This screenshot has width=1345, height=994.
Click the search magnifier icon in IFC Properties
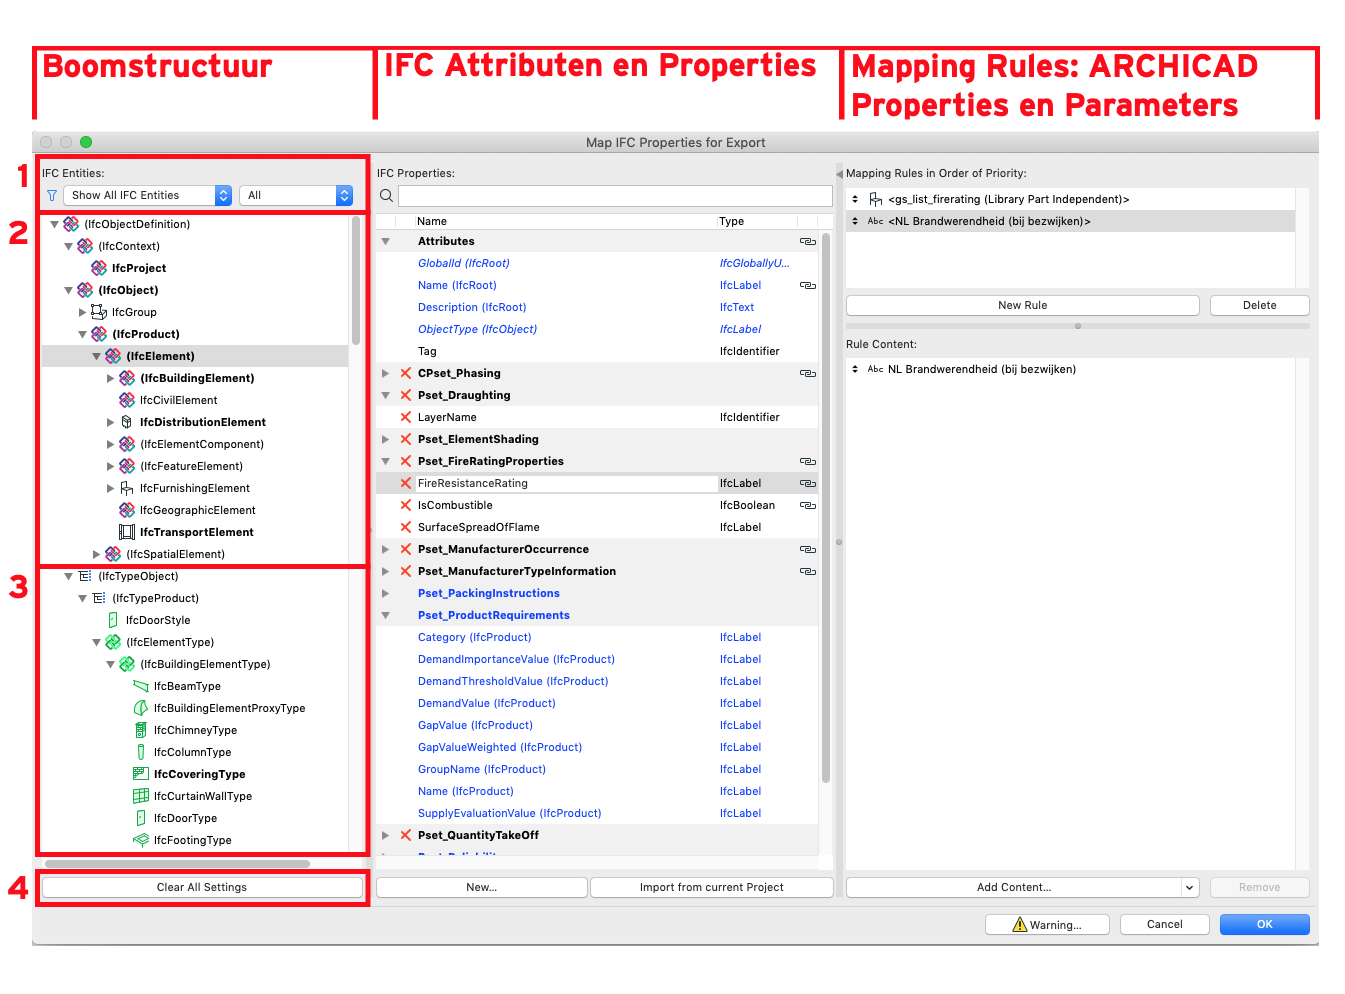click(386, 196)
